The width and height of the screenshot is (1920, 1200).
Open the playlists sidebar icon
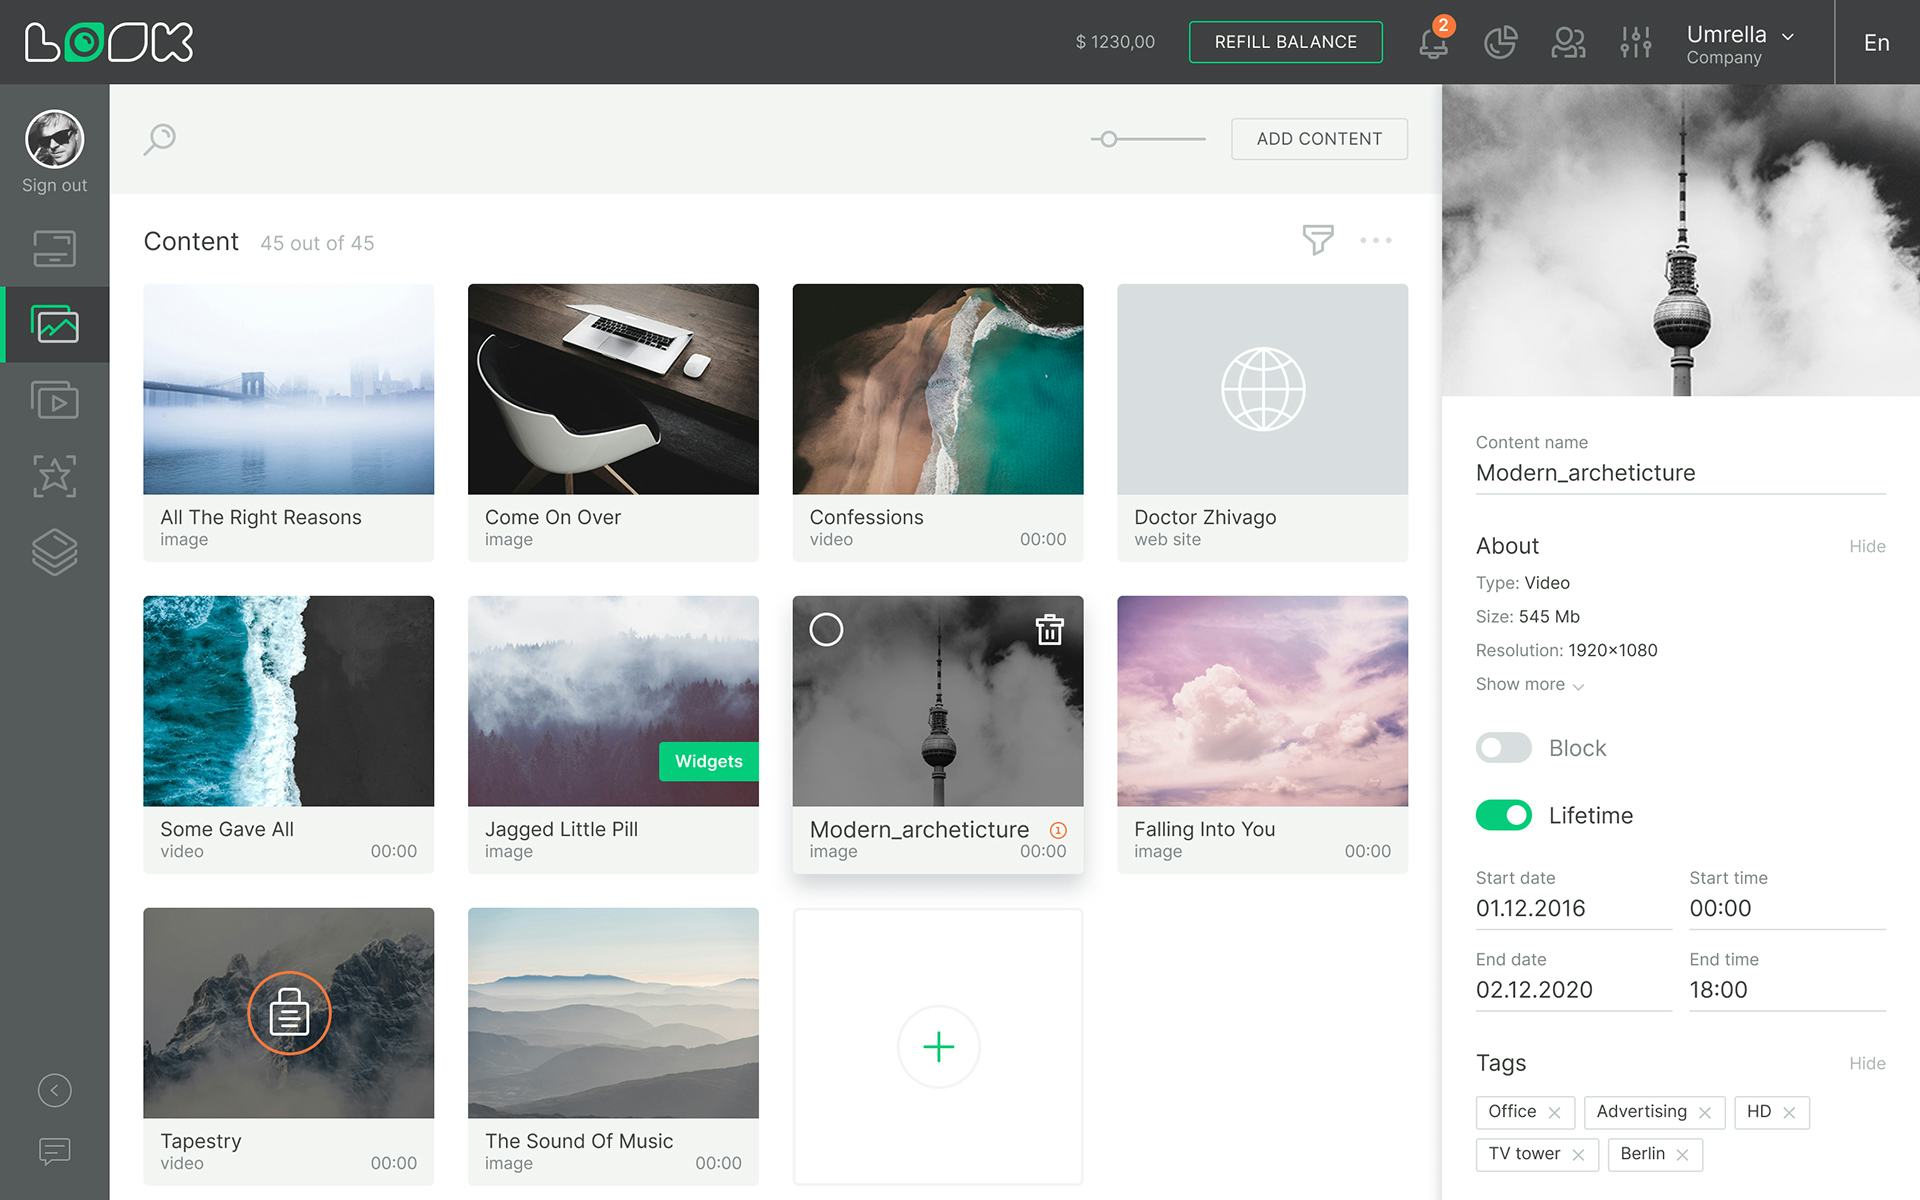55,400
